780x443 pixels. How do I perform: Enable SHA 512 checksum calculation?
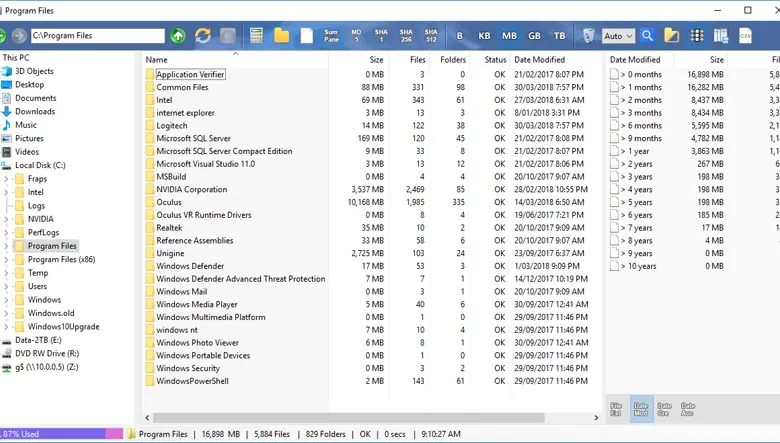[431, 35]
